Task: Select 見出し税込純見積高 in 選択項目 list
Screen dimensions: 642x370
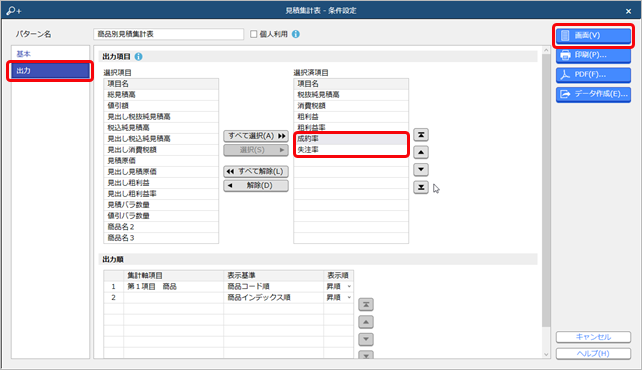Action: pyautogui.click(x=161, y=139)
